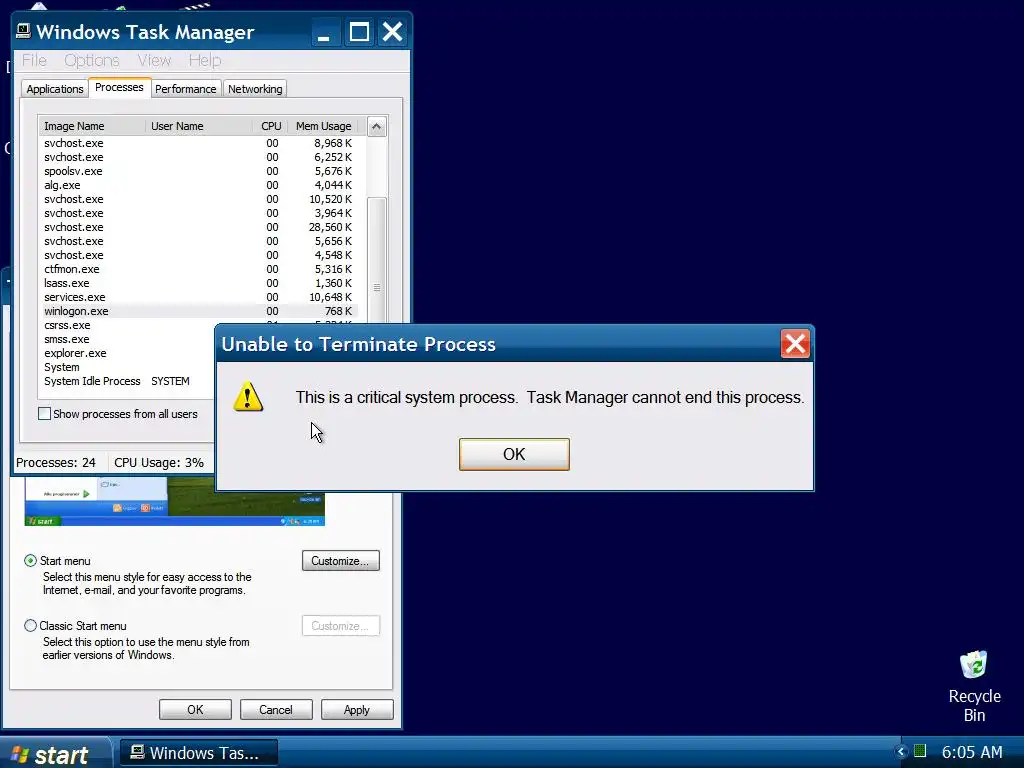The width and height of the screenshot is (1024, 768).
Task: Maximize the Windows Task Manager window
Action: click(x=359, y=32)
